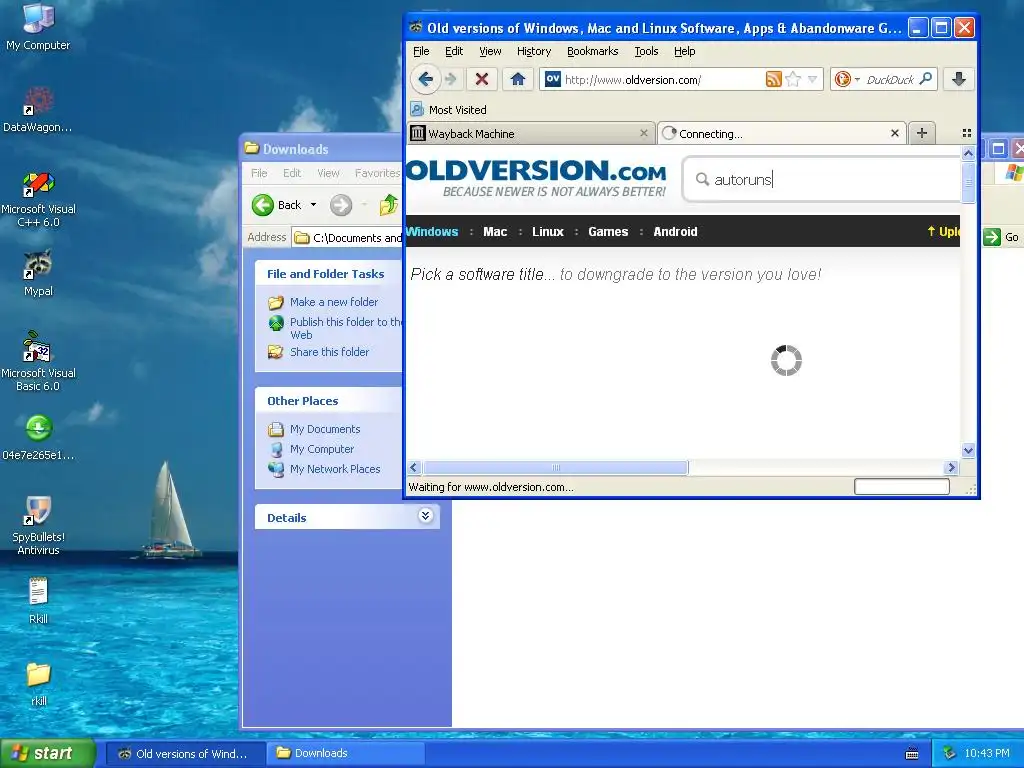Image resolution: width=1024 pixels, height=768 pixels.
Task: Open the DataWagon desktop shortcut
Action: coord(38,109)
